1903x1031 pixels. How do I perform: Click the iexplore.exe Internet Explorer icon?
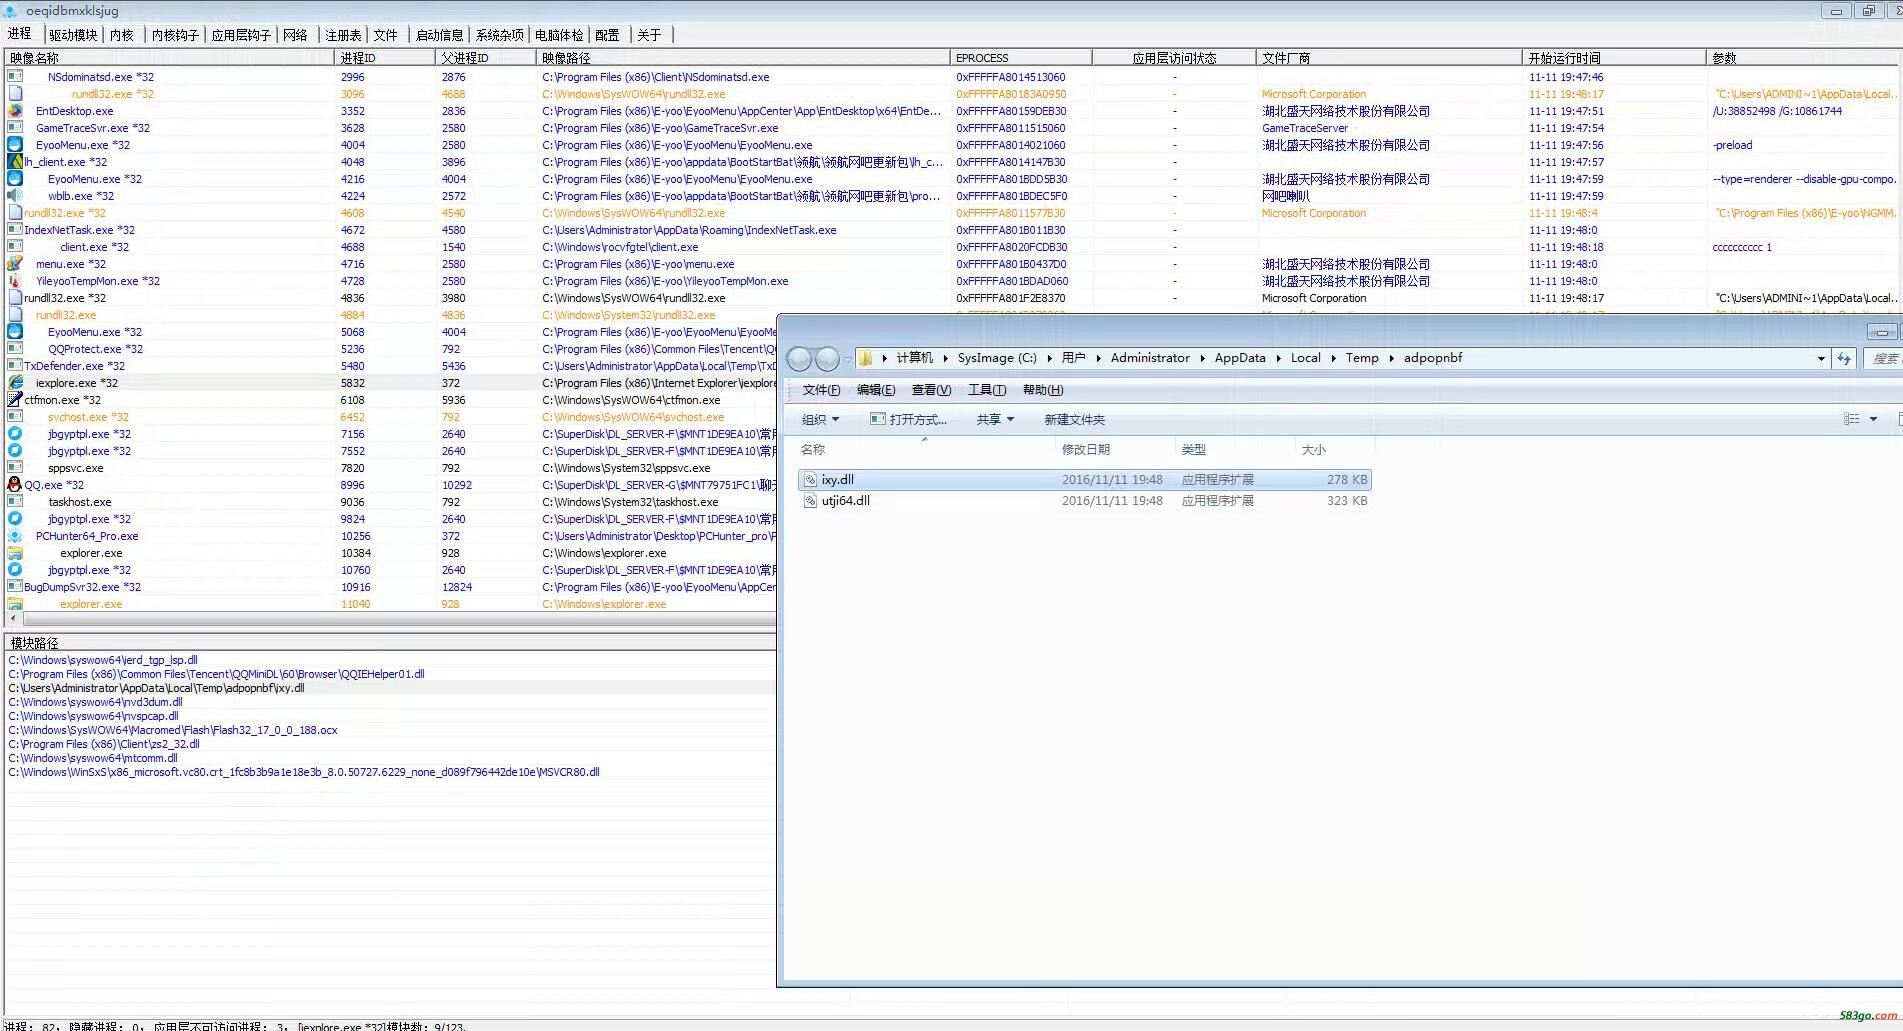tap(15, 383)
